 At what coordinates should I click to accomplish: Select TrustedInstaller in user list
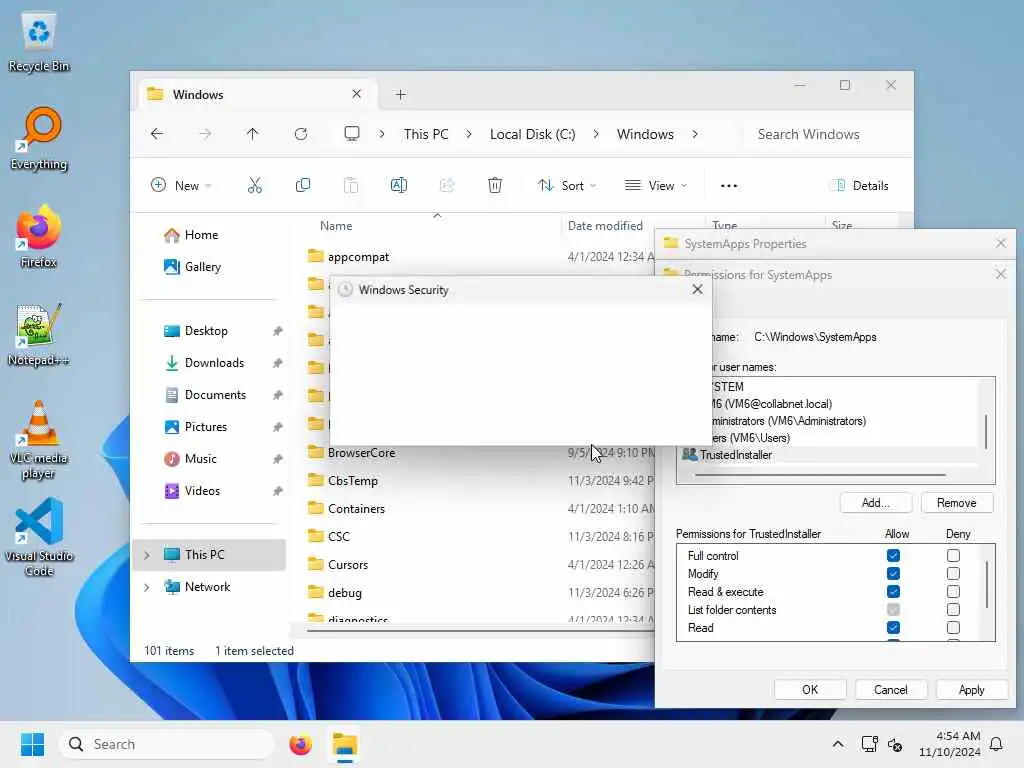click(736, 455)
